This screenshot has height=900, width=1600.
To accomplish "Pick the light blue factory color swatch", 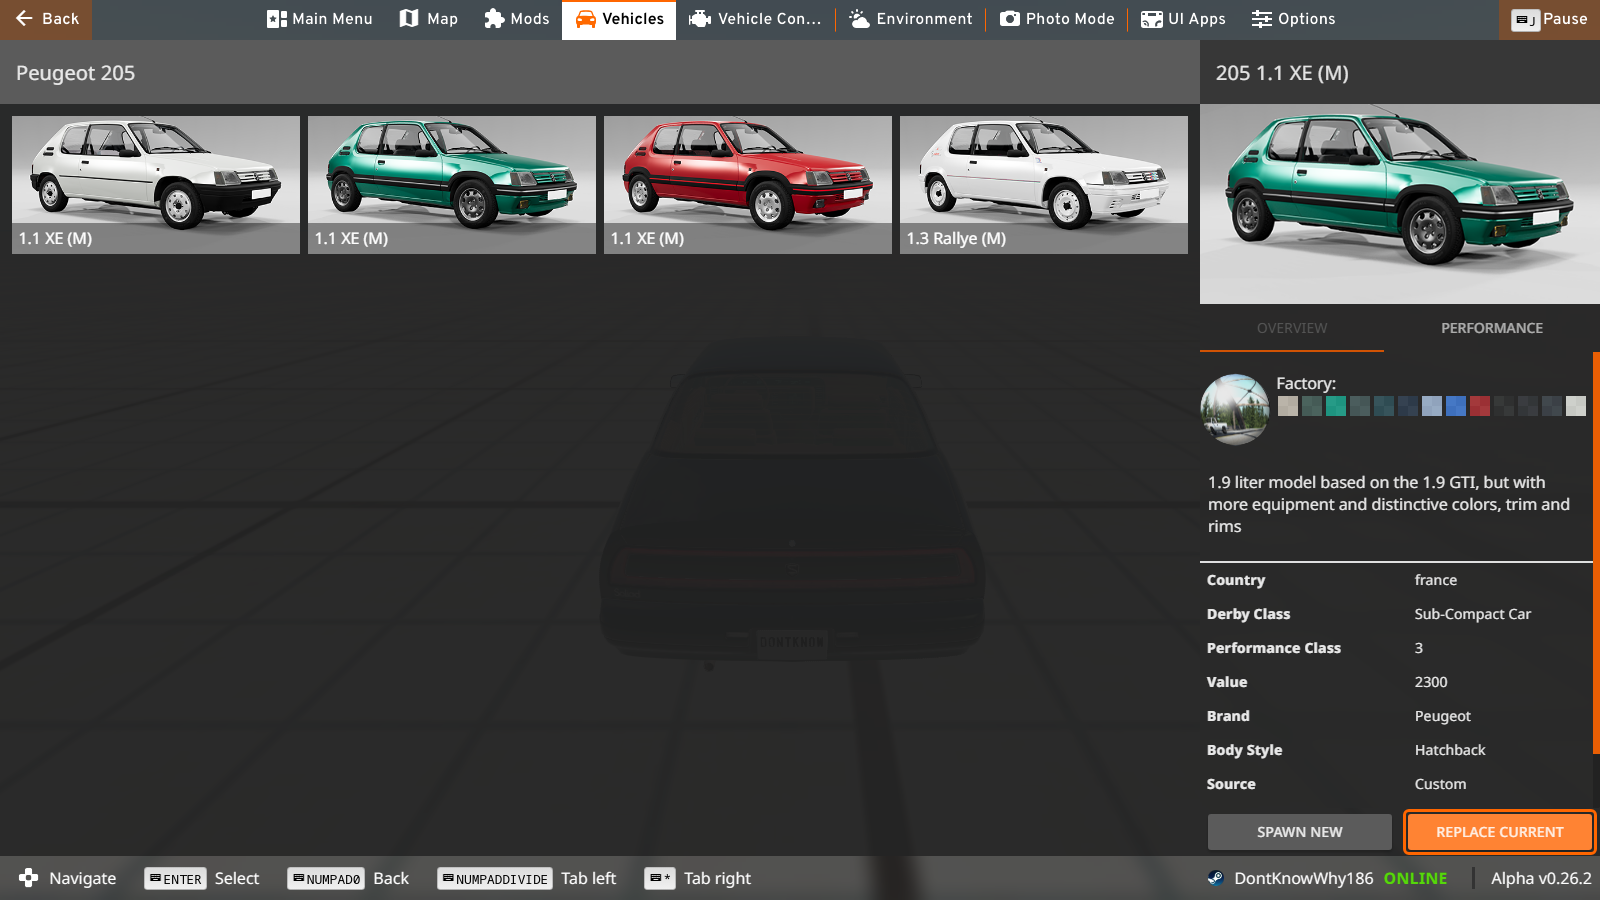I will tap(1432, 406).
